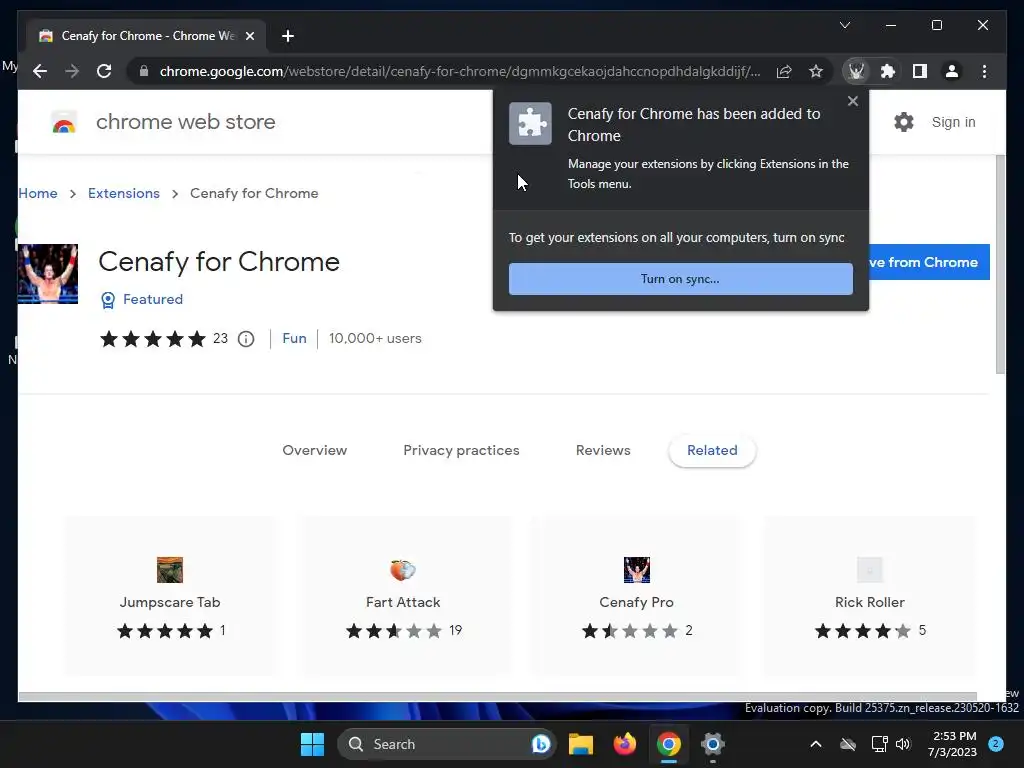Click the taskbar Search box
1024x768 pixels.
446,744
